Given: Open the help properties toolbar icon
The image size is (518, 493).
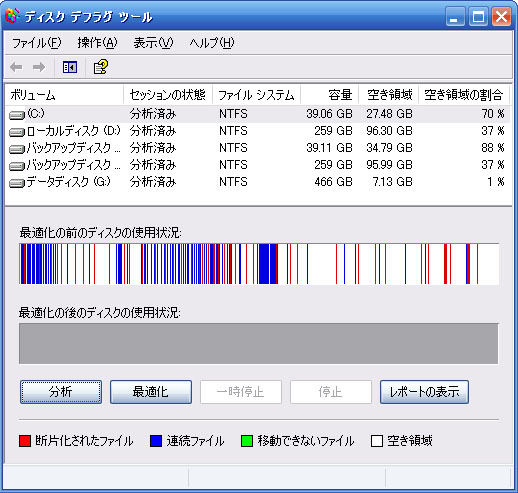Looking at the screenshot, I should click(100, 67).
